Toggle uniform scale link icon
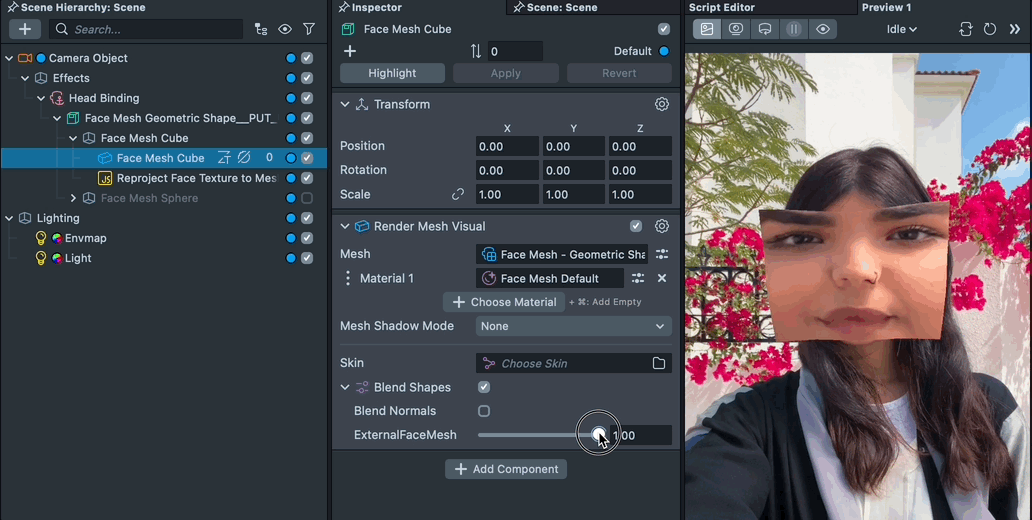This screenshot has width=1032, height=520. pyautogui.click(x=458, y=194)
